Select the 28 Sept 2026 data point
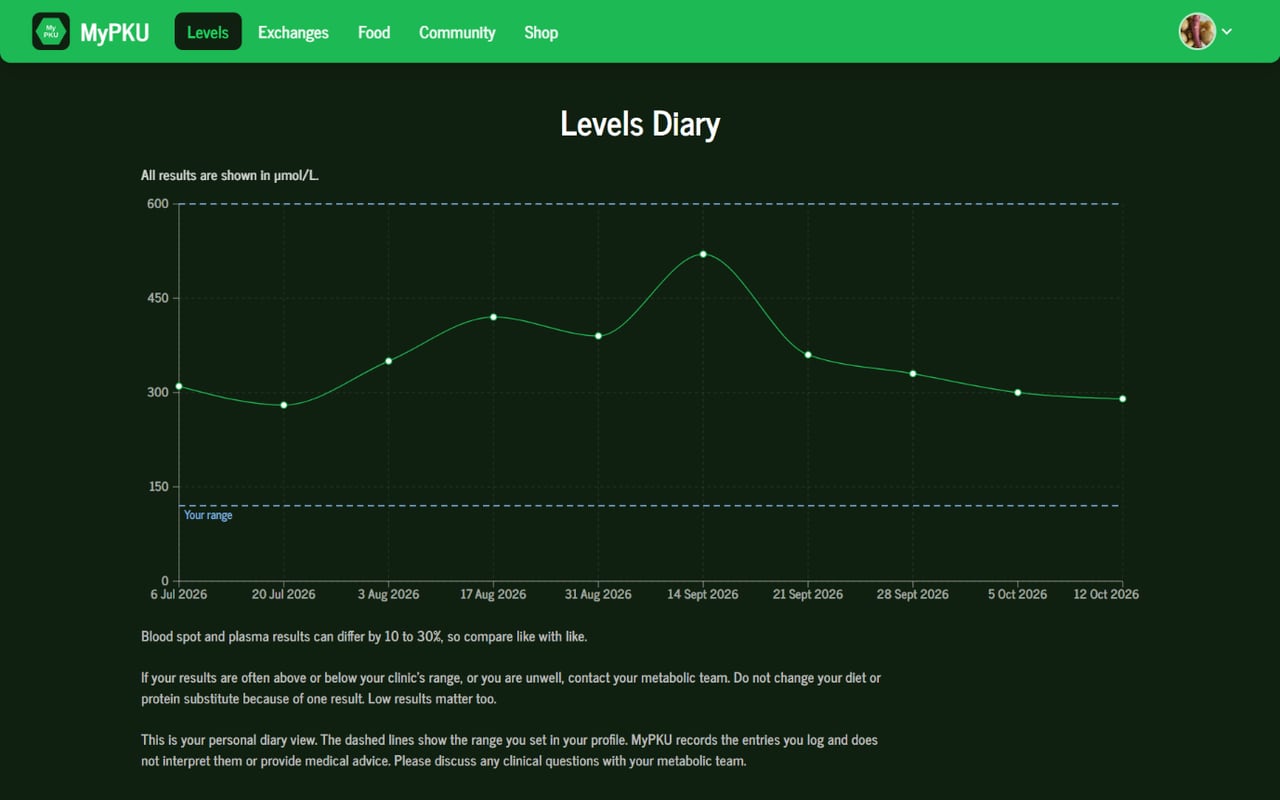The image size is (1280, 800). [913, 374]
